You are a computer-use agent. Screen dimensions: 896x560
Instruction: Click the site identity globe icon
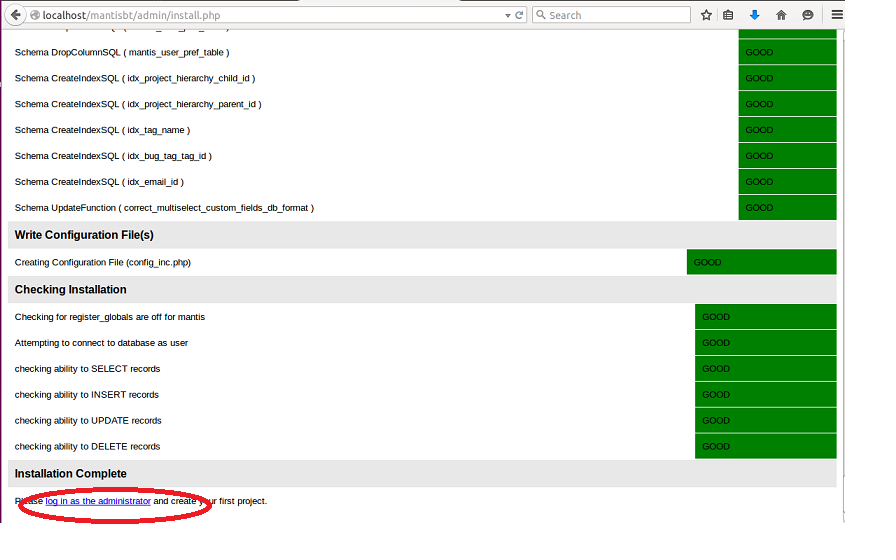pyautogui.click(x=35, y=15)
